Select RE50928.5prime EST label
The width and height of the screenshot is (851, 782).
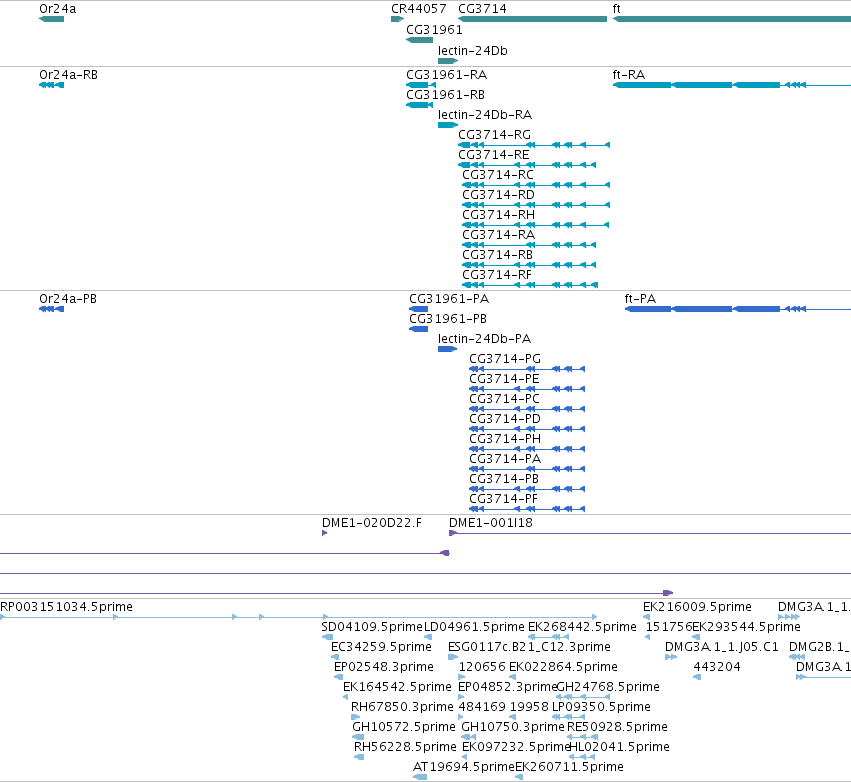tap(617, 728)
